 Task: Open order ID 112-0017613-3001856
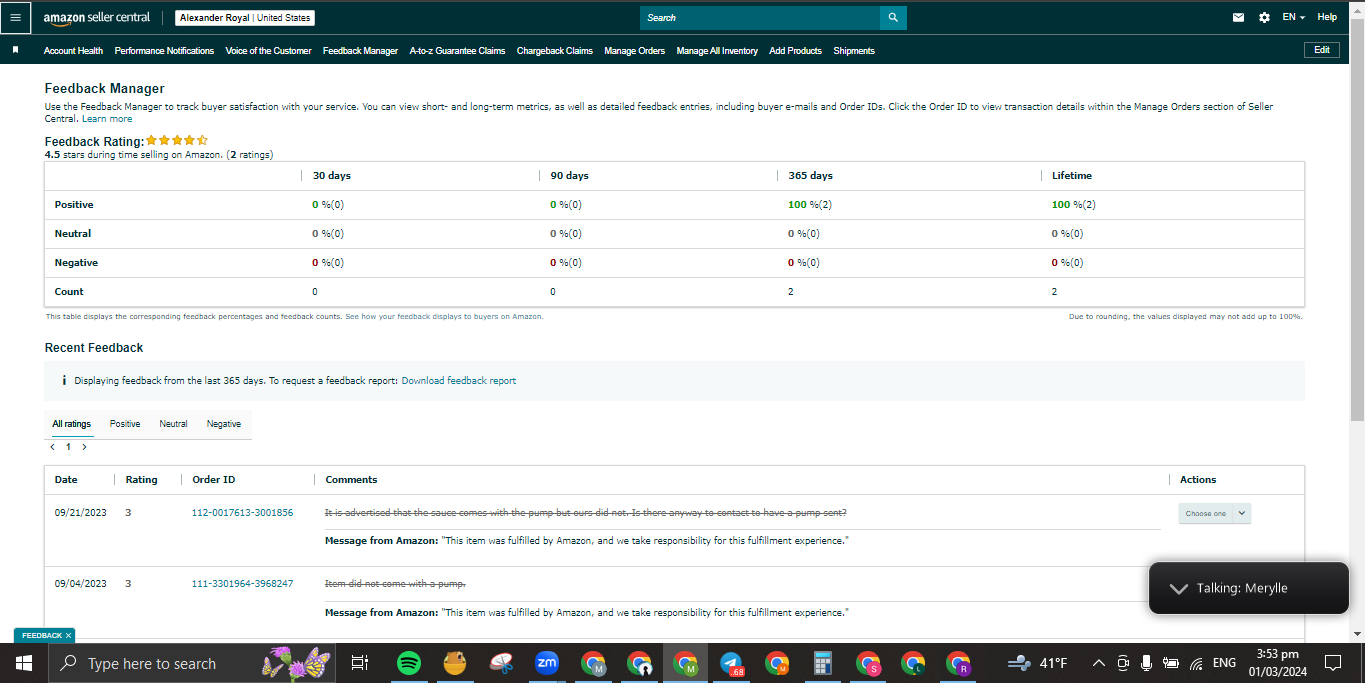pos(242,513)
